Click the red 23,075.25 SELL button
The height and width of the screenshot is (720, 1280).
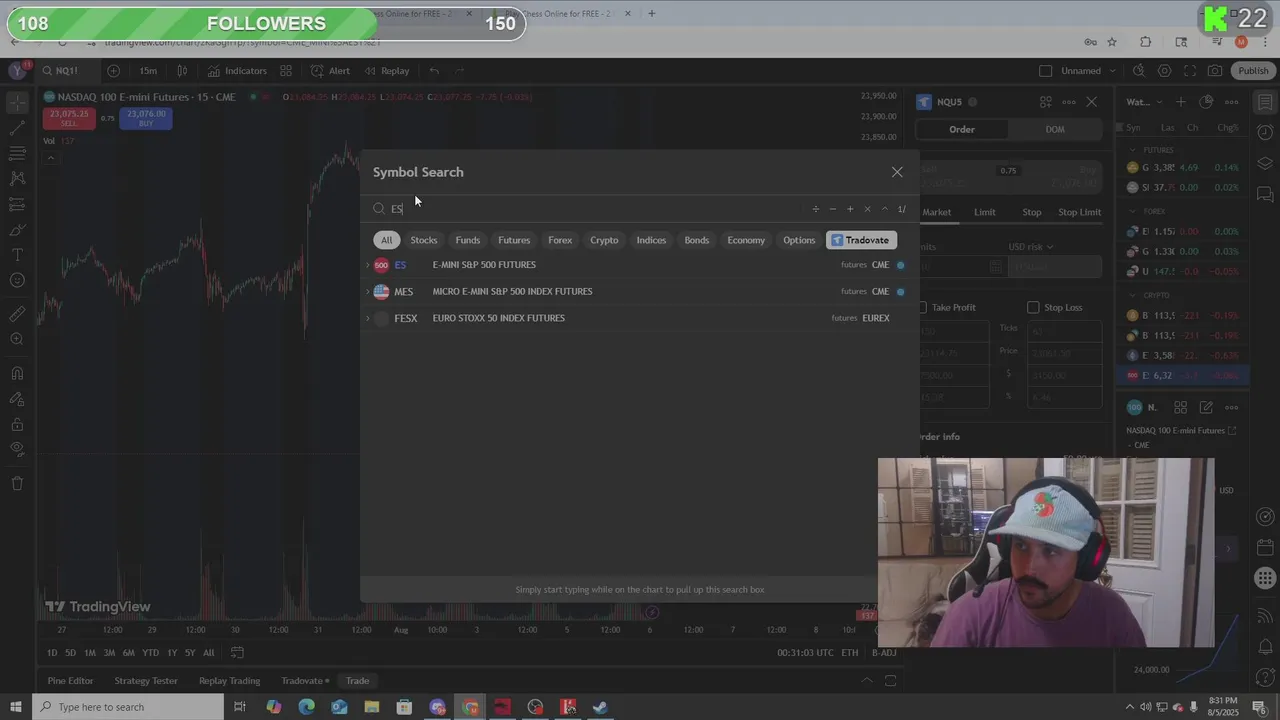[x=68, y=118]
